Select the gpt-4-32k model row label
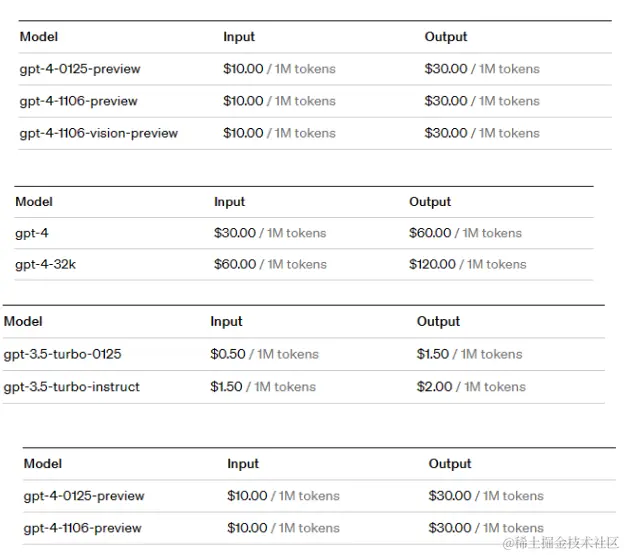 pos(46,264)
